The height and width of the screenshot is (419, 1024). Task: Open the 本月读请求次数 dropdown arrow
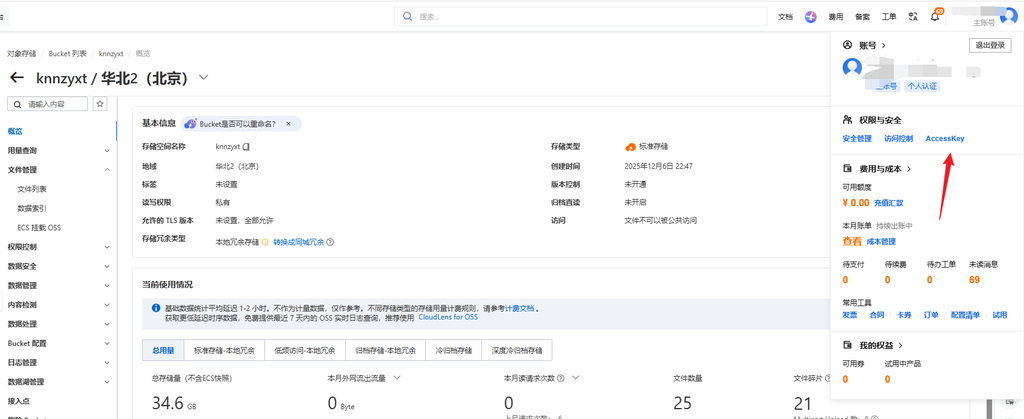tap(575, 378)
